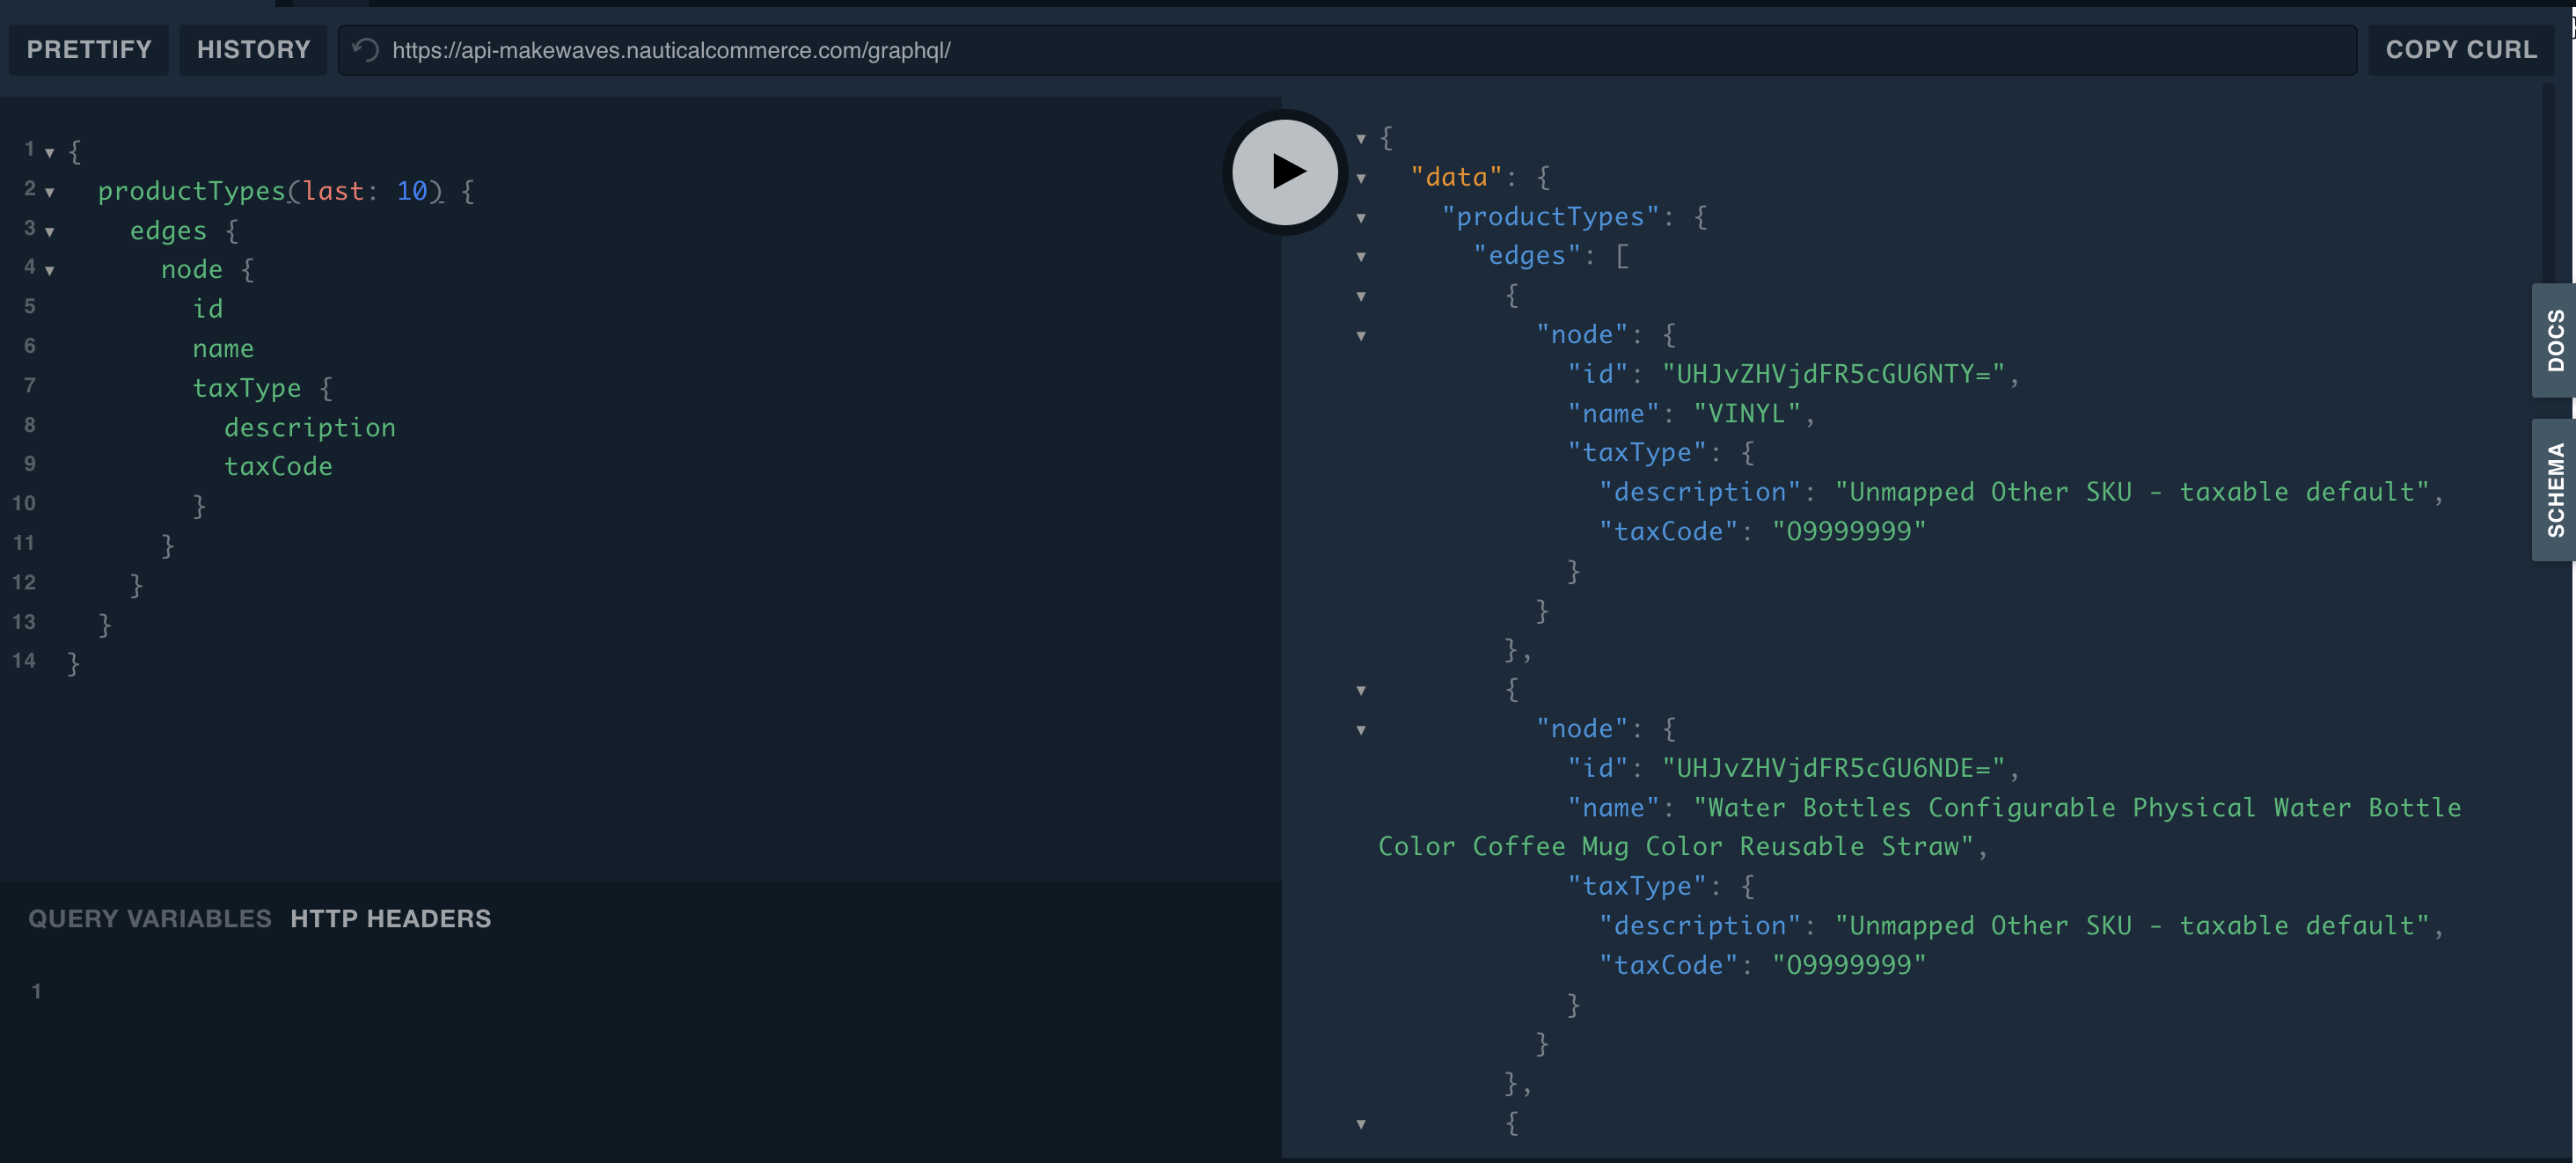The height and width of the screenshot is (1163, 2576).
Task: Collapse node block on editor line 4
Action: [x=50, y=271]
